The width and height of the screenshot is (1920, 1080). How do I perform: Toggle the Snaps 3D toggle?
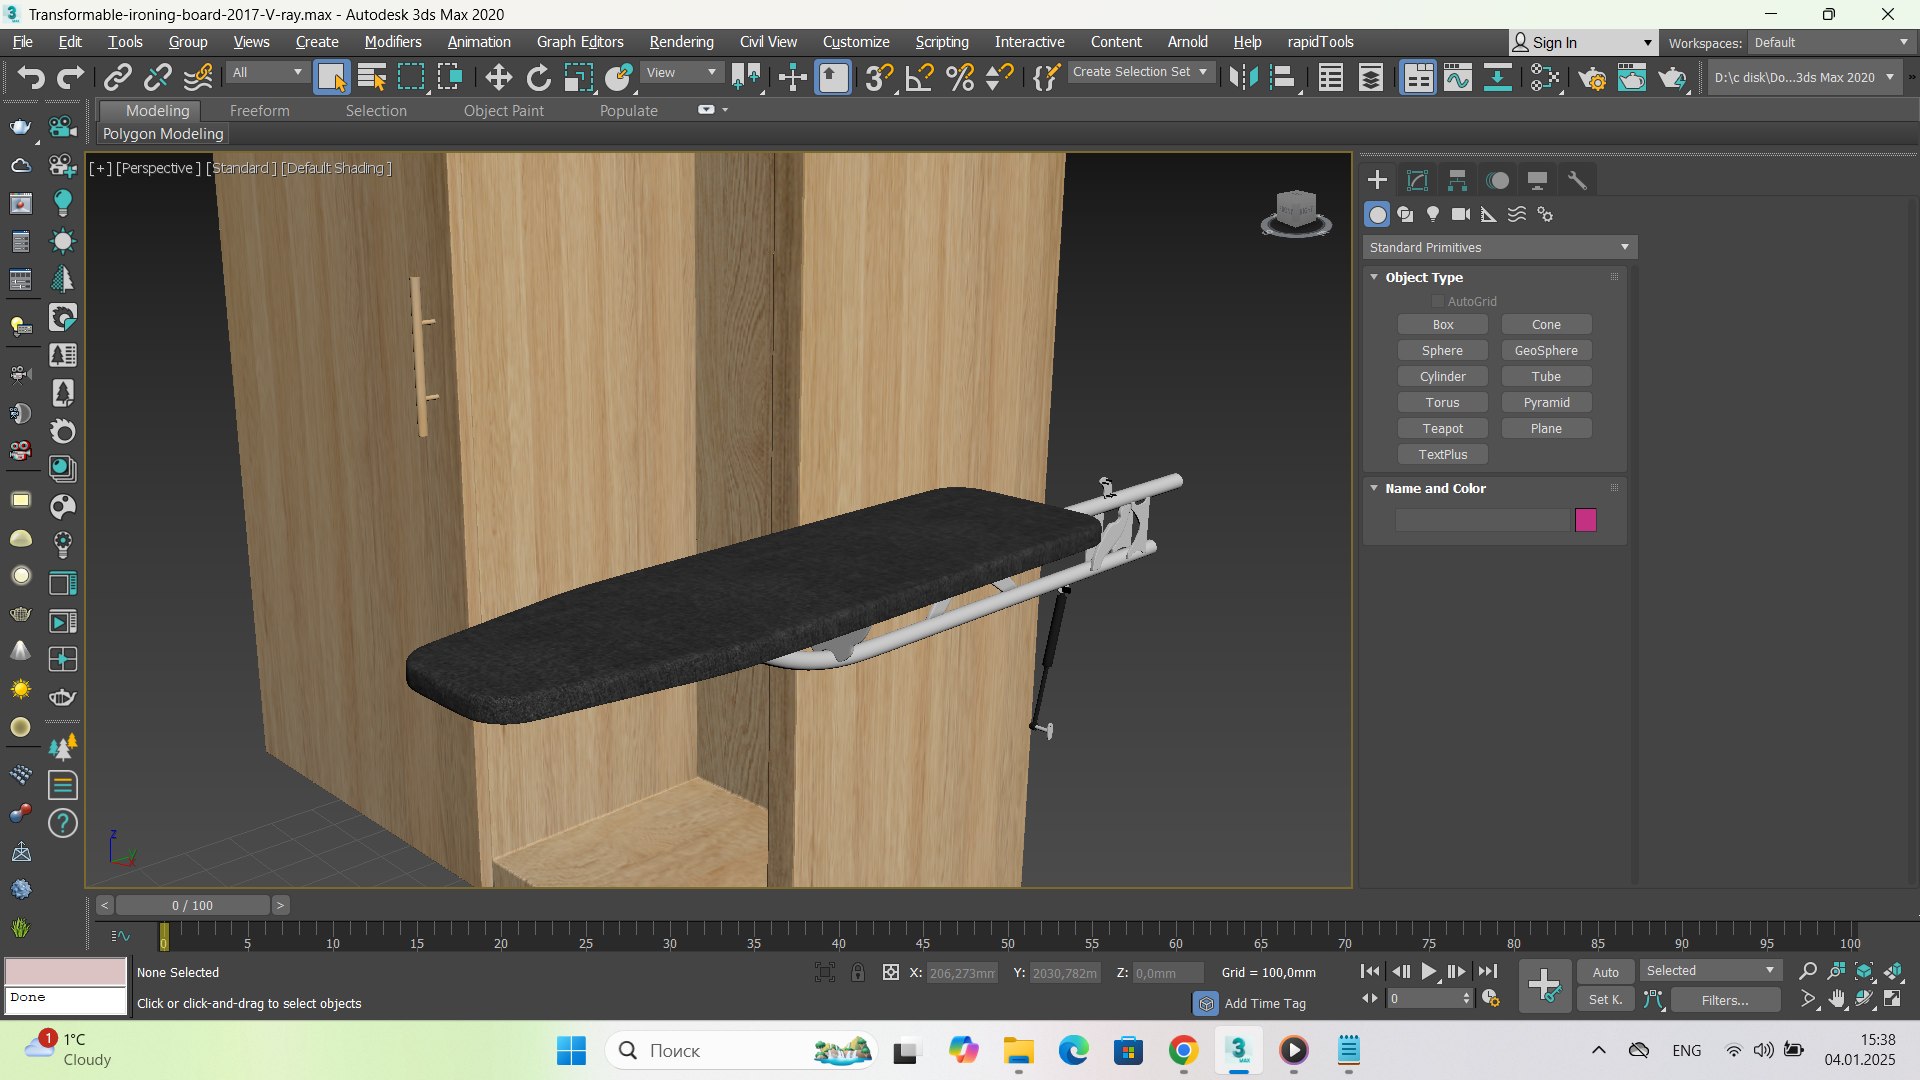point(879,77)
